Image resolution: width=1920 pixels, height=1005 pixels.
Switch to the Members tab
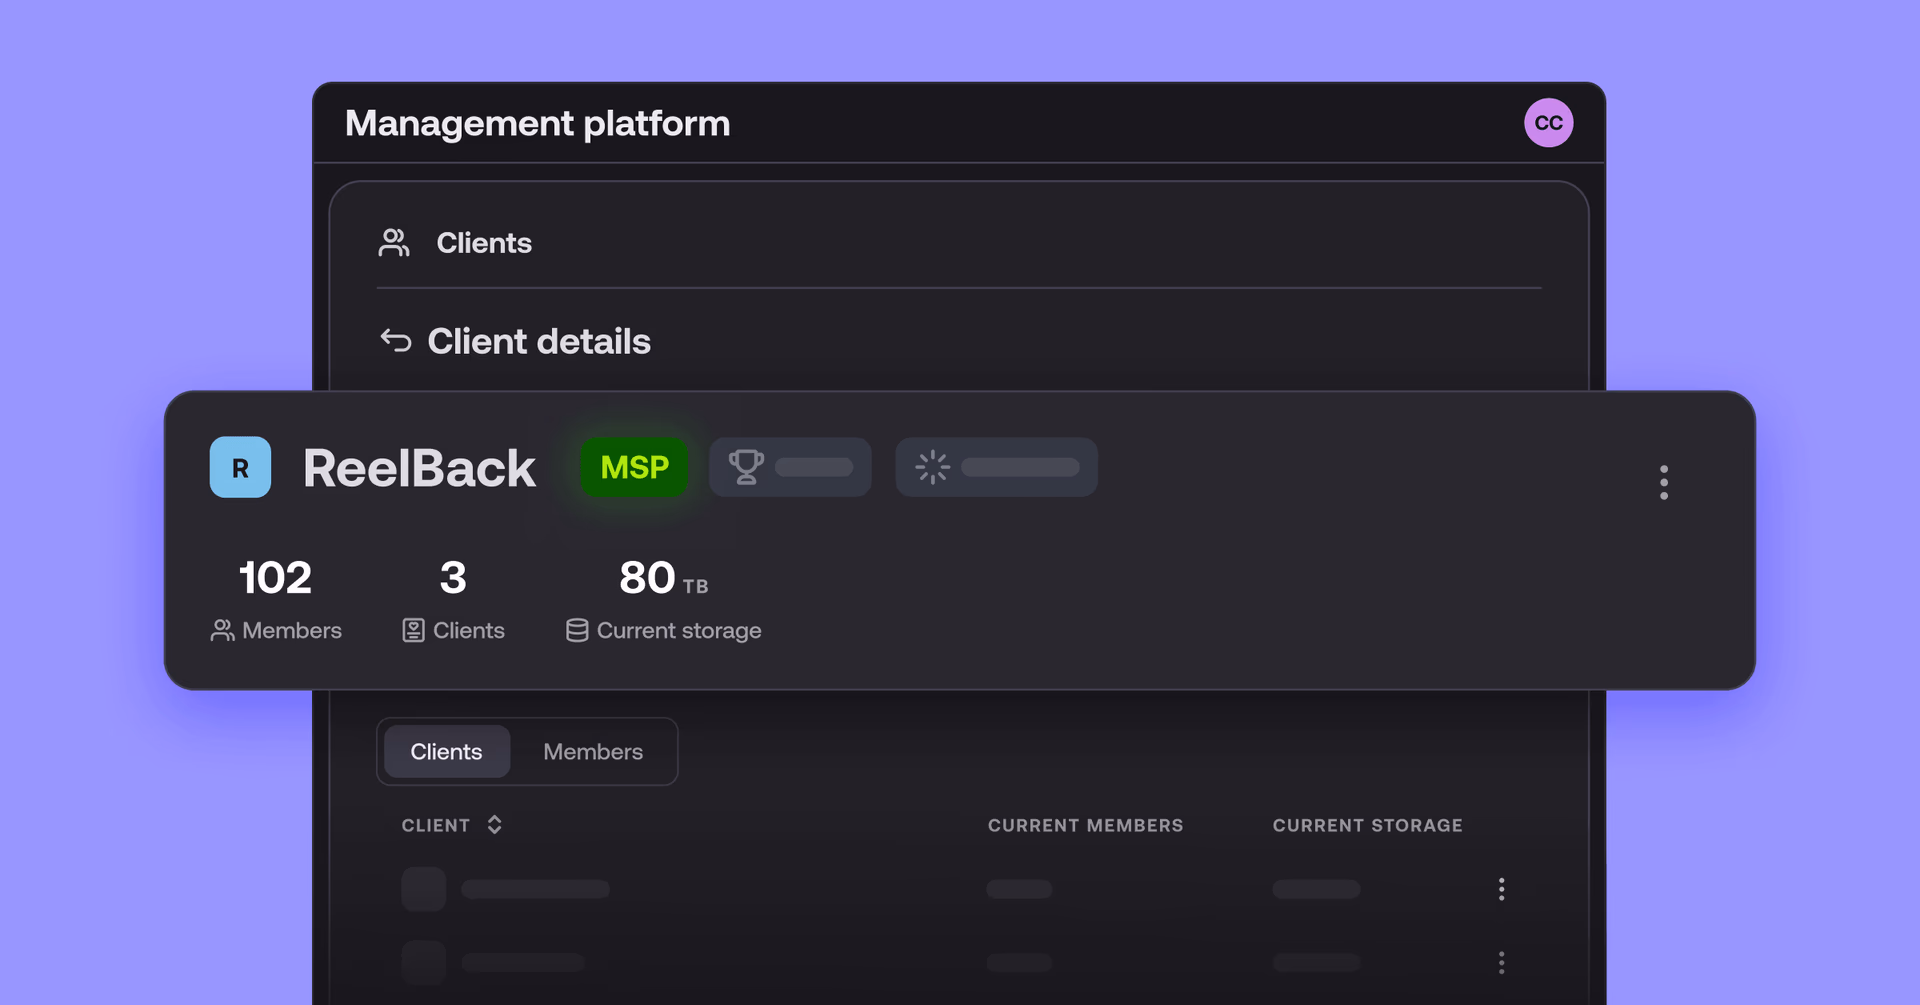[x=593, y=752]
